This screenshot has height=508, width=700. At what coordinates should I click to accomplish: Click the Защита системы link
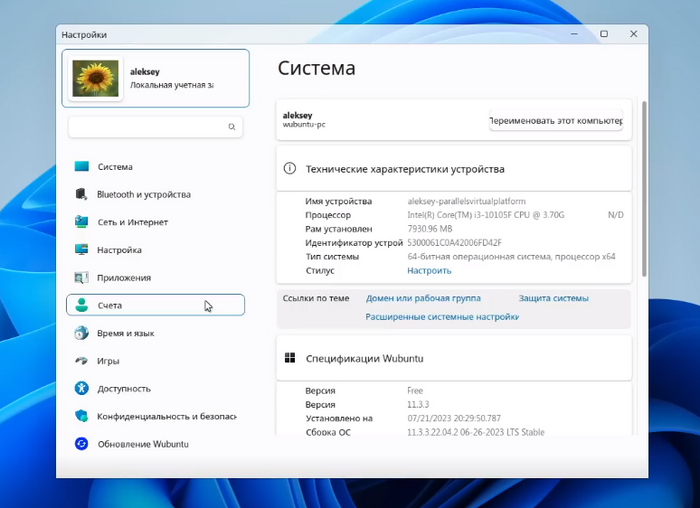(553, 298)
